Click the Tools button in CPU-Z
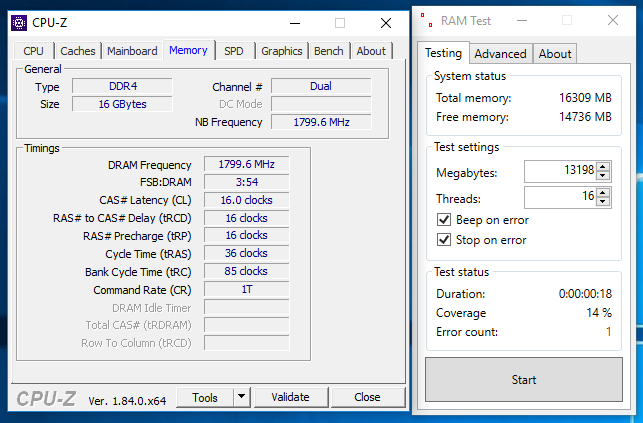 click(205, 397)
